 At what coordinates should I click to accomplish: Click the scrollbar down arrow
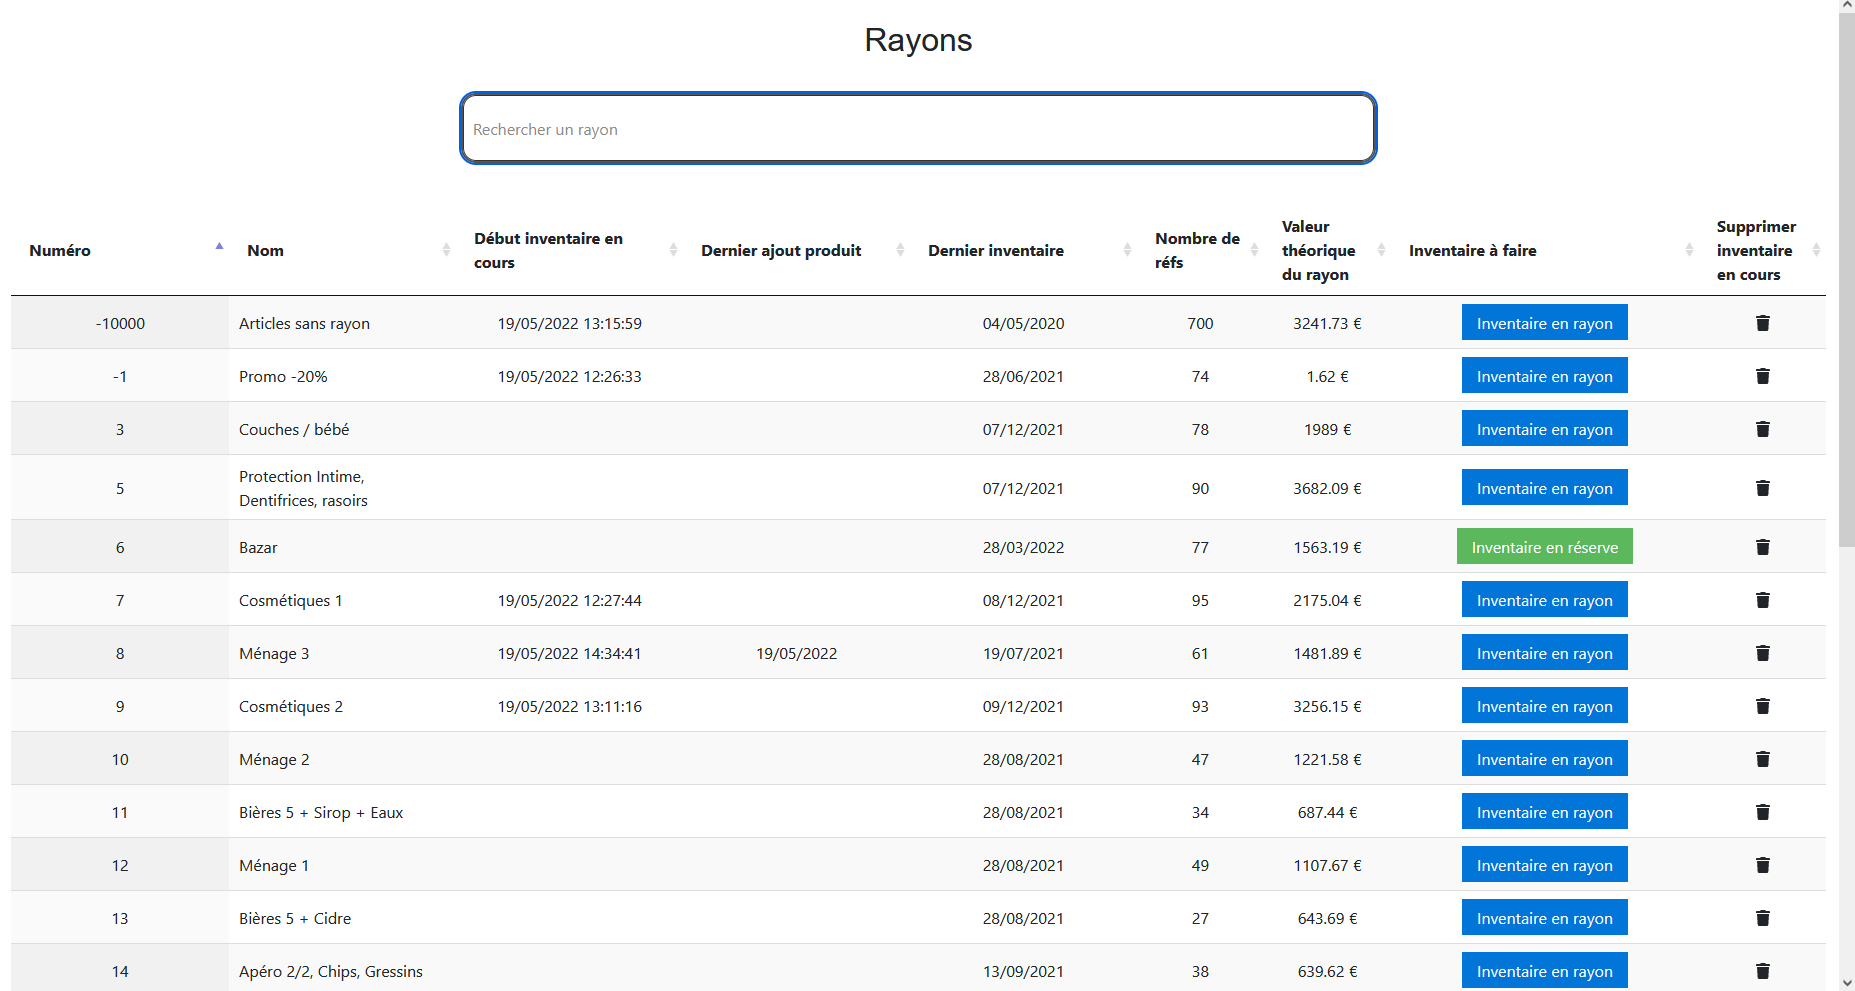point(1846,982)
